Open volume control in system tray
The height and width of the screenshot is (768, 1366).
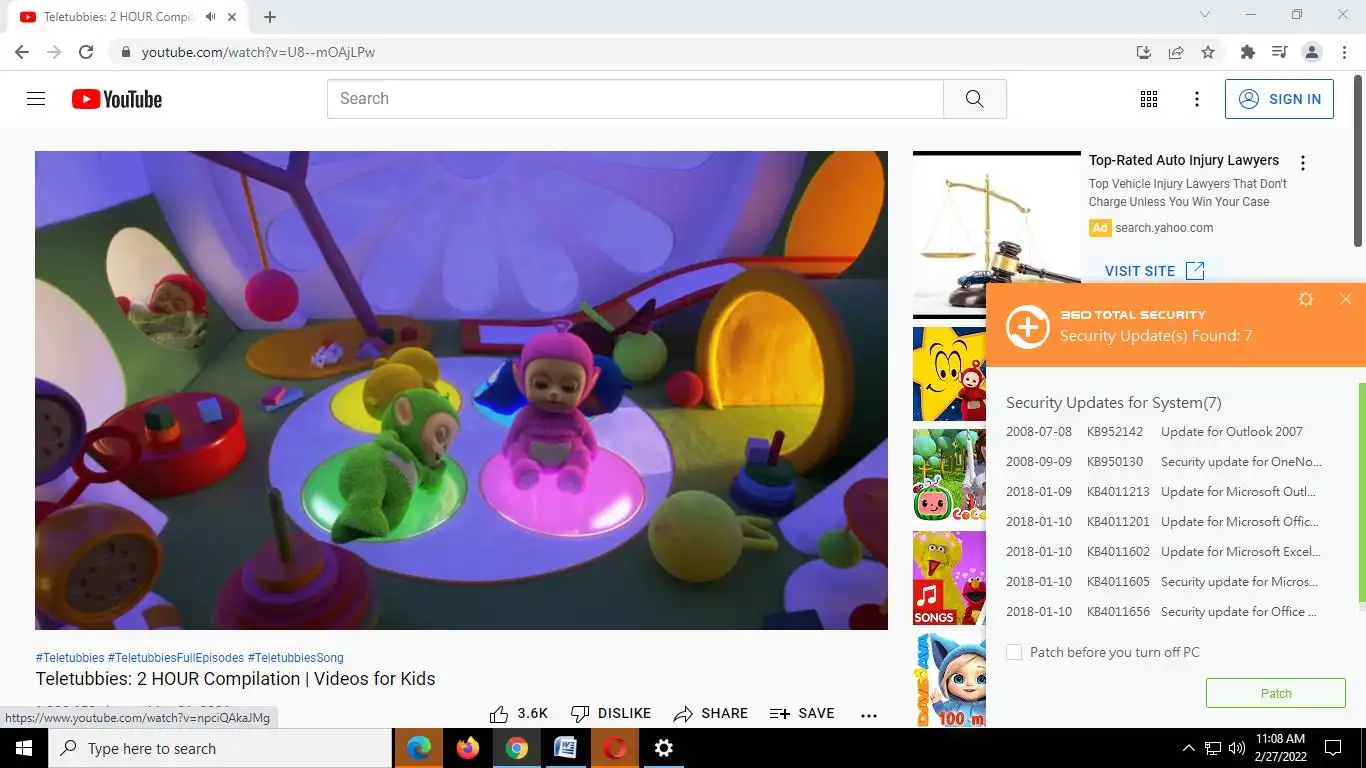pos(1237,748)
